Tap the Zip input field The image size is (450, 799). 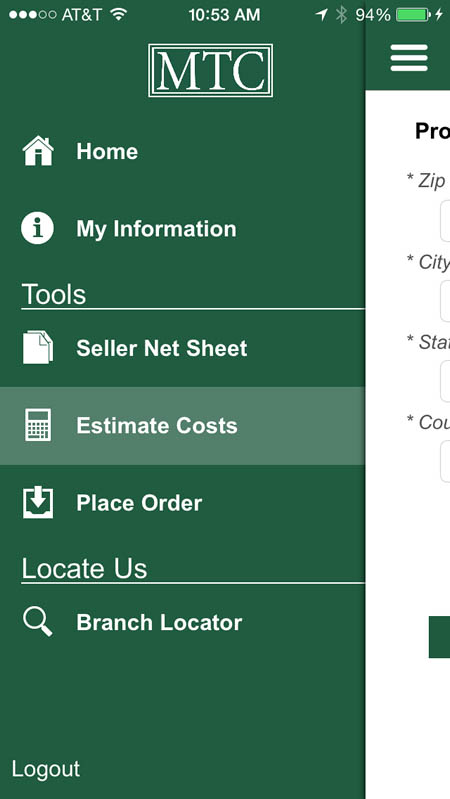[x=445, y=221]
